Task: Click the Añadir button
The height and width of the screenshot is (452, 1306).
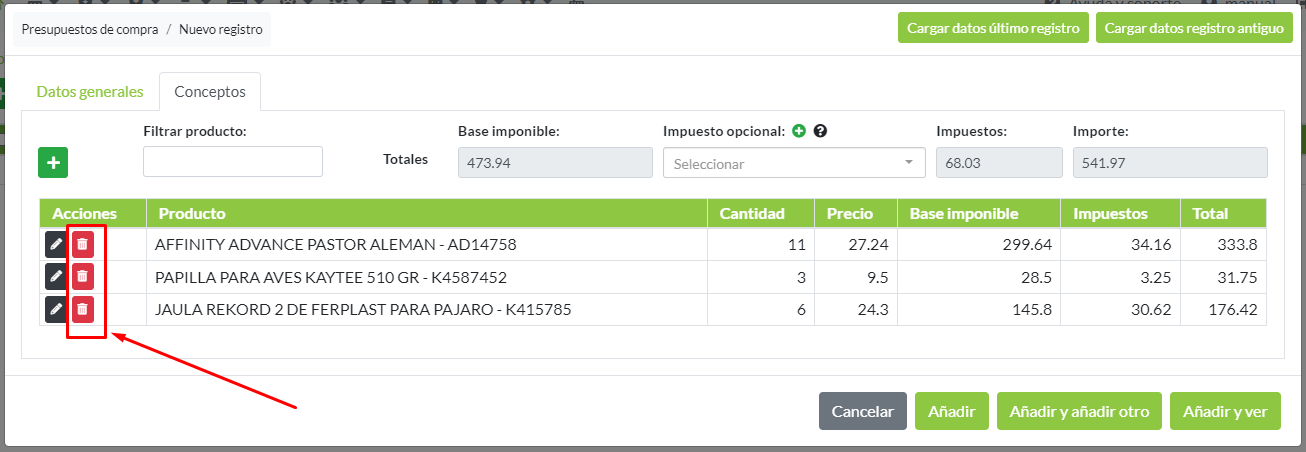Action: coord(951,411)
